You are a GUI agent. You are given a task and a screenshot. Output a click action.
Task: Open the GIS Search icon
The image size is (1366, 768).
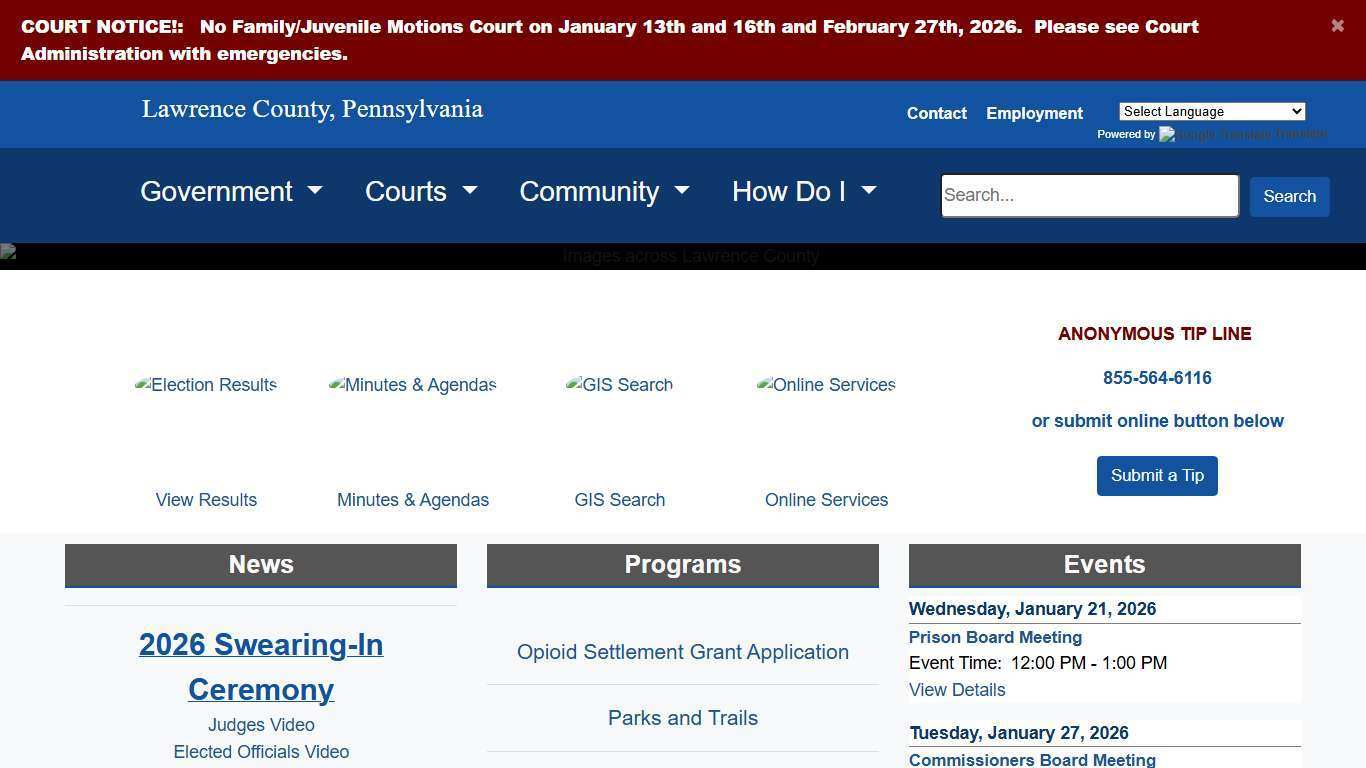tap(619, 385)
